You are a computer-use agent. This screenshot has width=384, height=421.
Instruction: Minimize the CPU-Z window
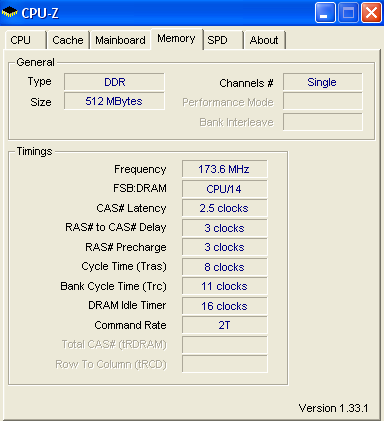pos(325,13)
